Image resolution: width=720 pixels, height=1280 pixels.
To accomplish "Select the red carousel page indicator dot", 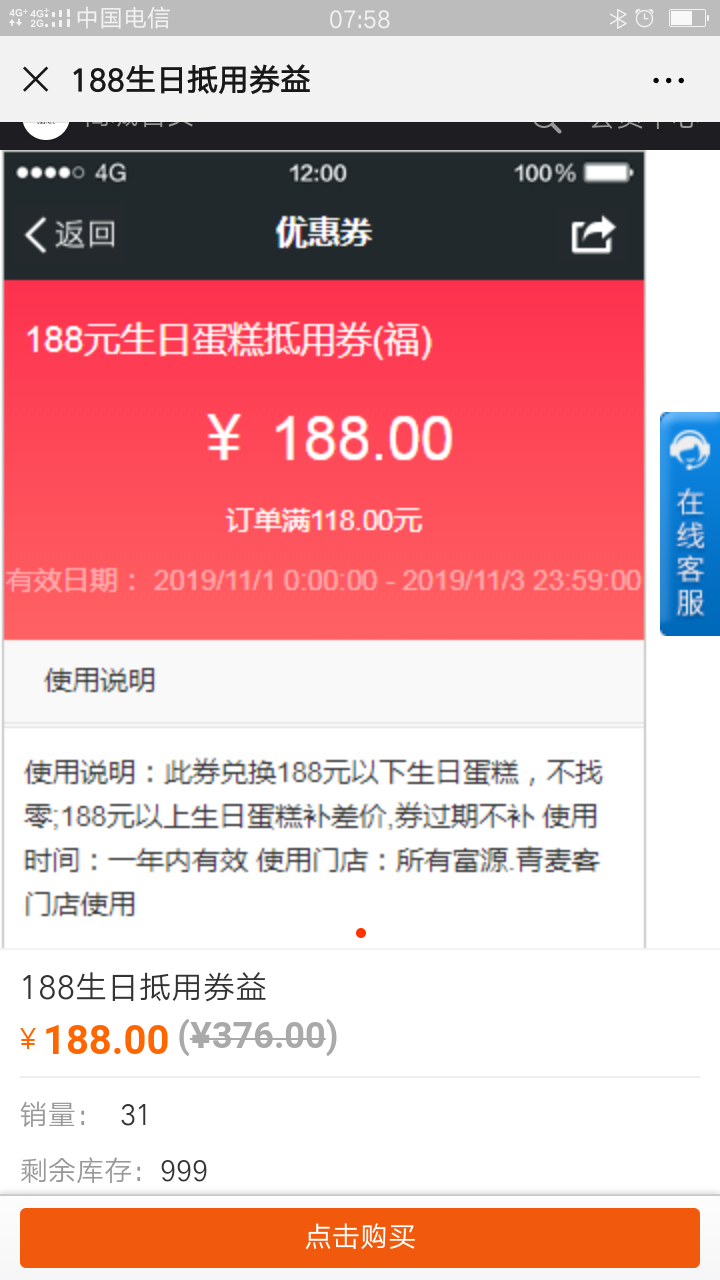I will coord(361,933).
